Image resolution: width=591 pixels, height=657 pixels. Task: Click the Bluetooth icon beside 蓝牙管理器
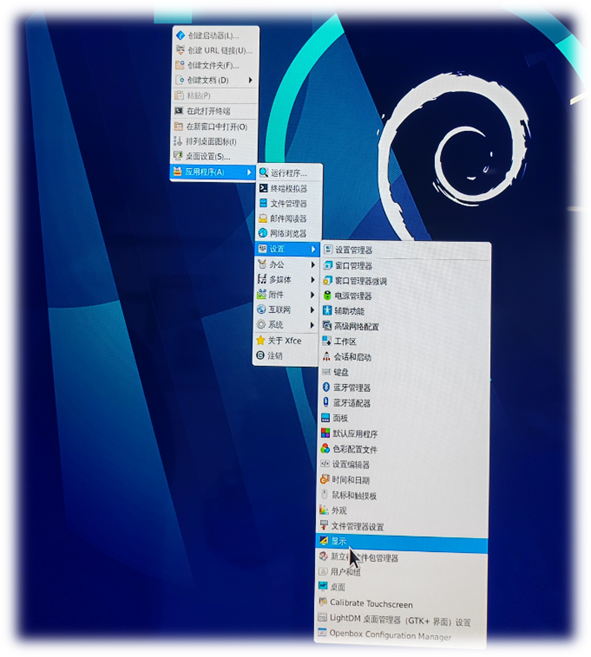326,387
